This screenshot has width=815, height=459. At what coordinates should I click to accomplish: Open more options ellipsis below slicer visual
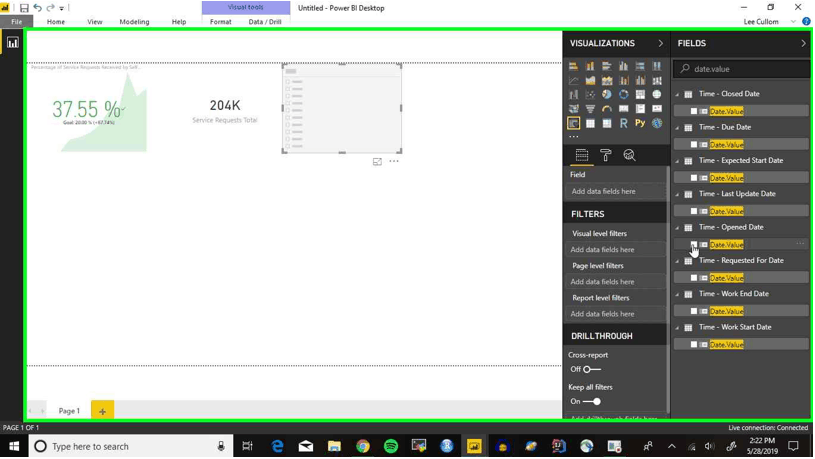[394, 161]
